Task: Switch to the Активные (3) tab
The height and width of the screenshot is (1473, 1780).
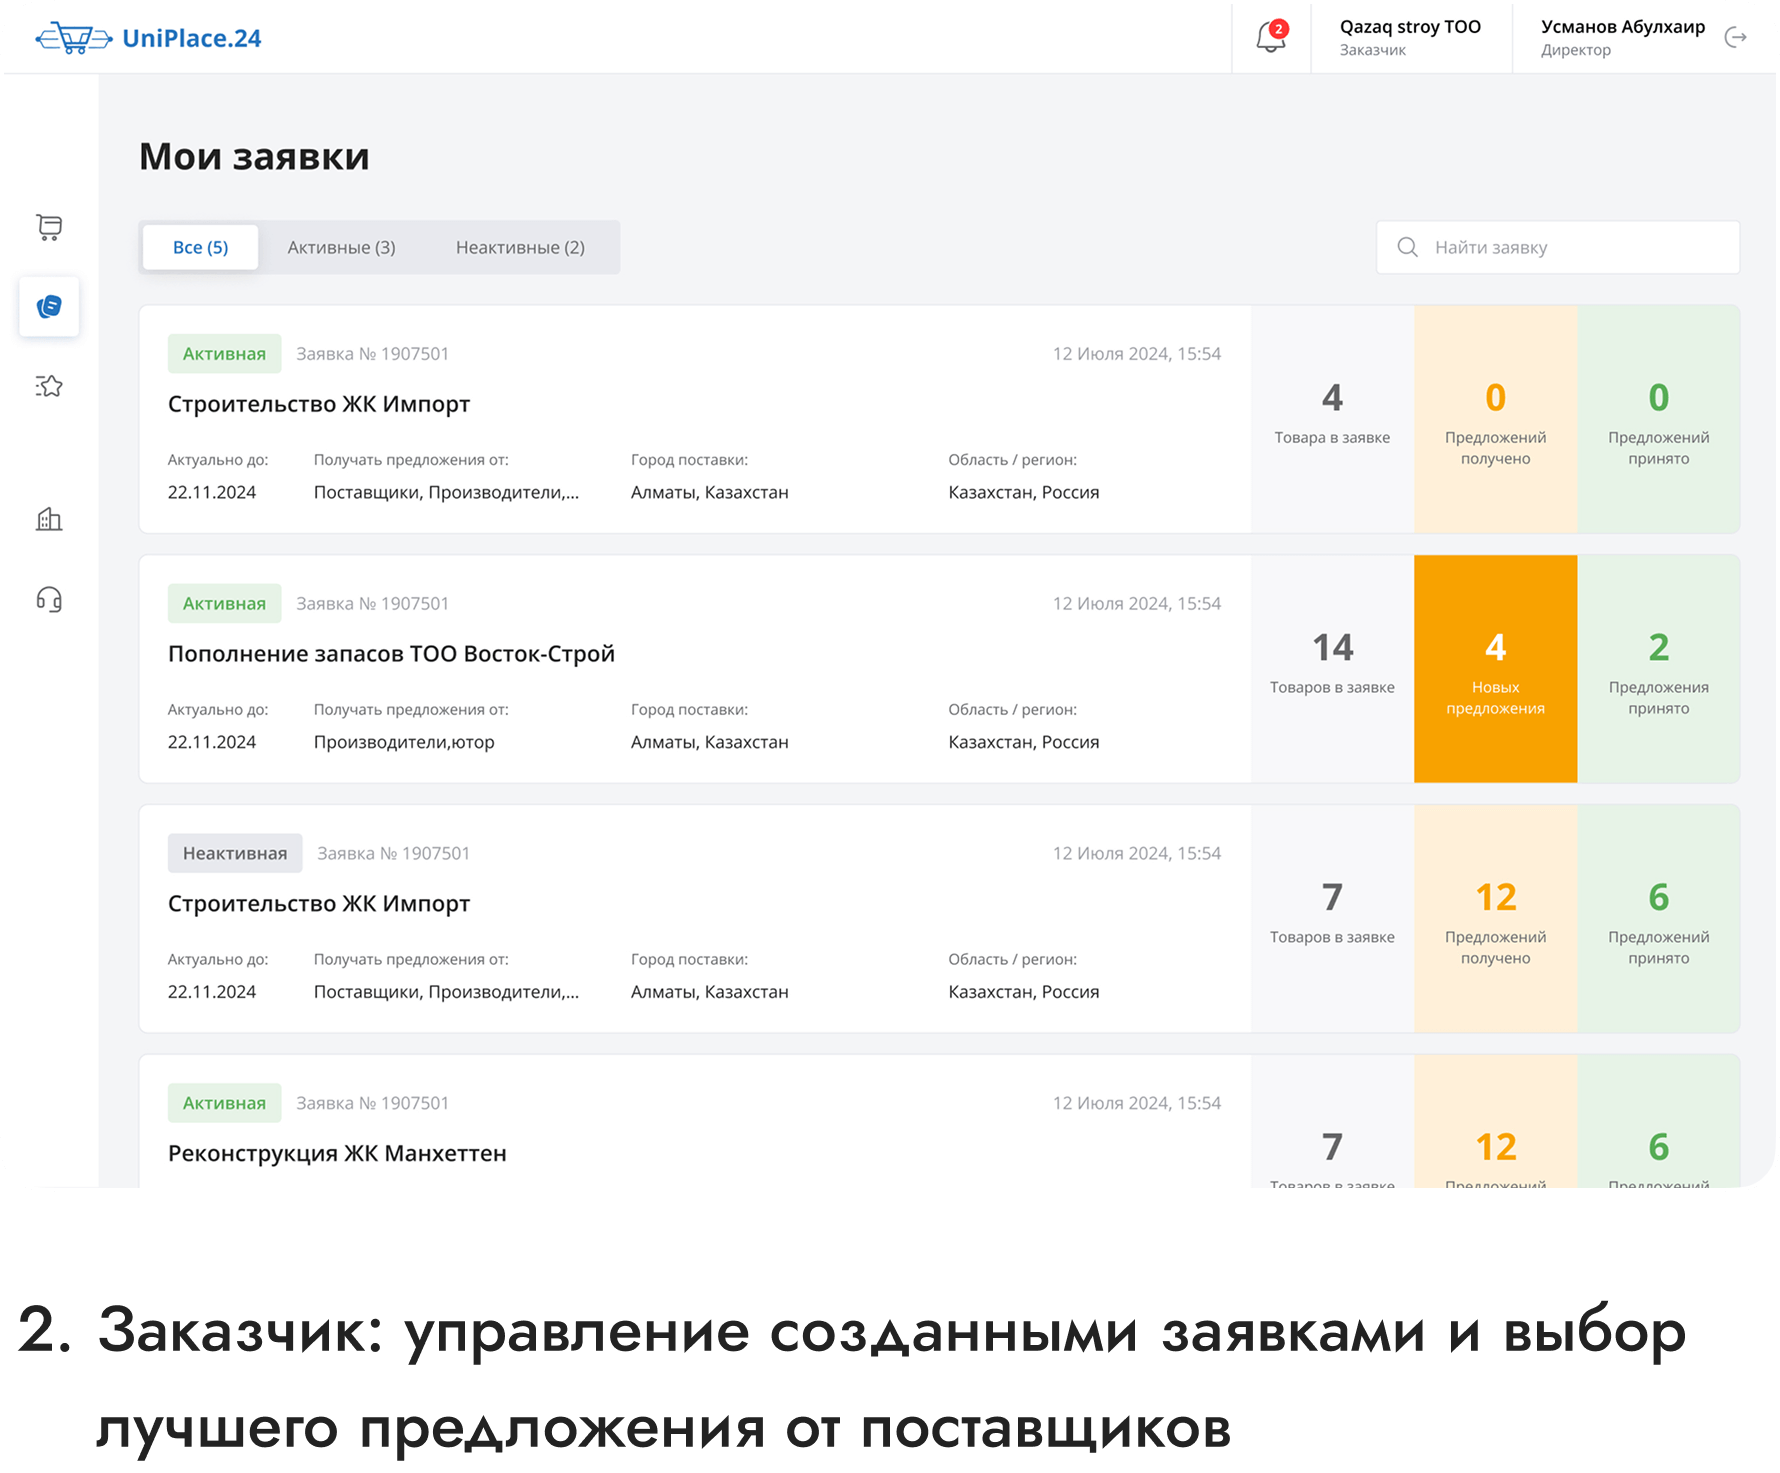Action: click(341, 247)
